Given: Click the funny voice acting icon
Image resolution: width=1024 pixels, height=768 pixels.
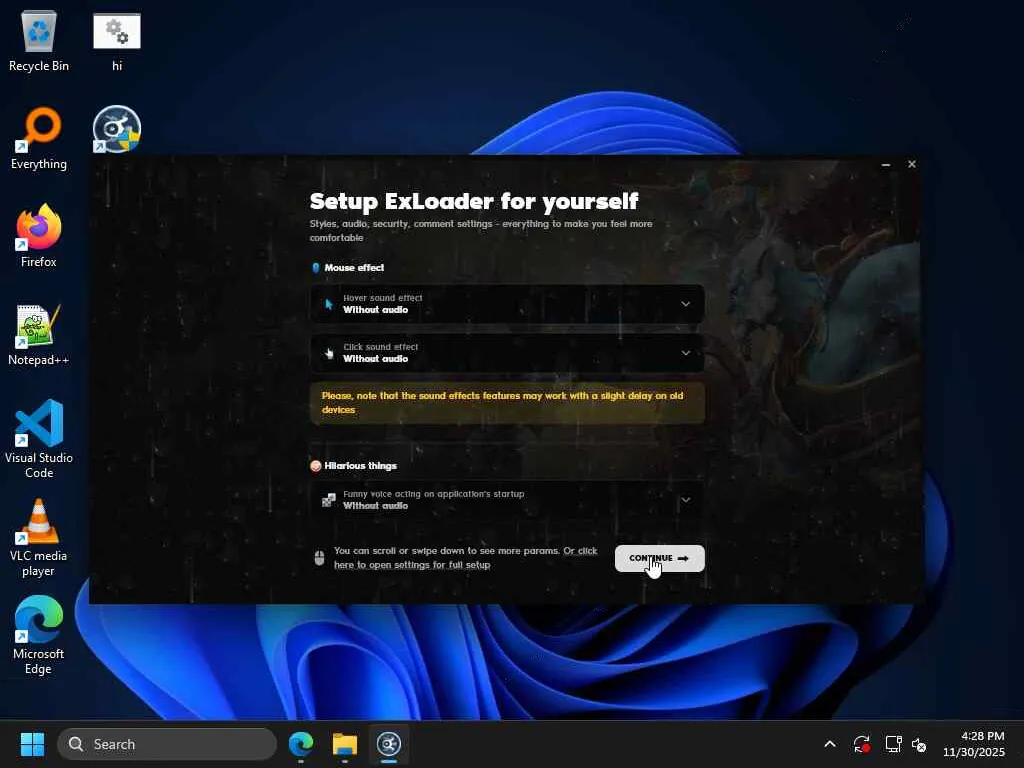Looking at the screenshot, I should click(x=328, y=500).
